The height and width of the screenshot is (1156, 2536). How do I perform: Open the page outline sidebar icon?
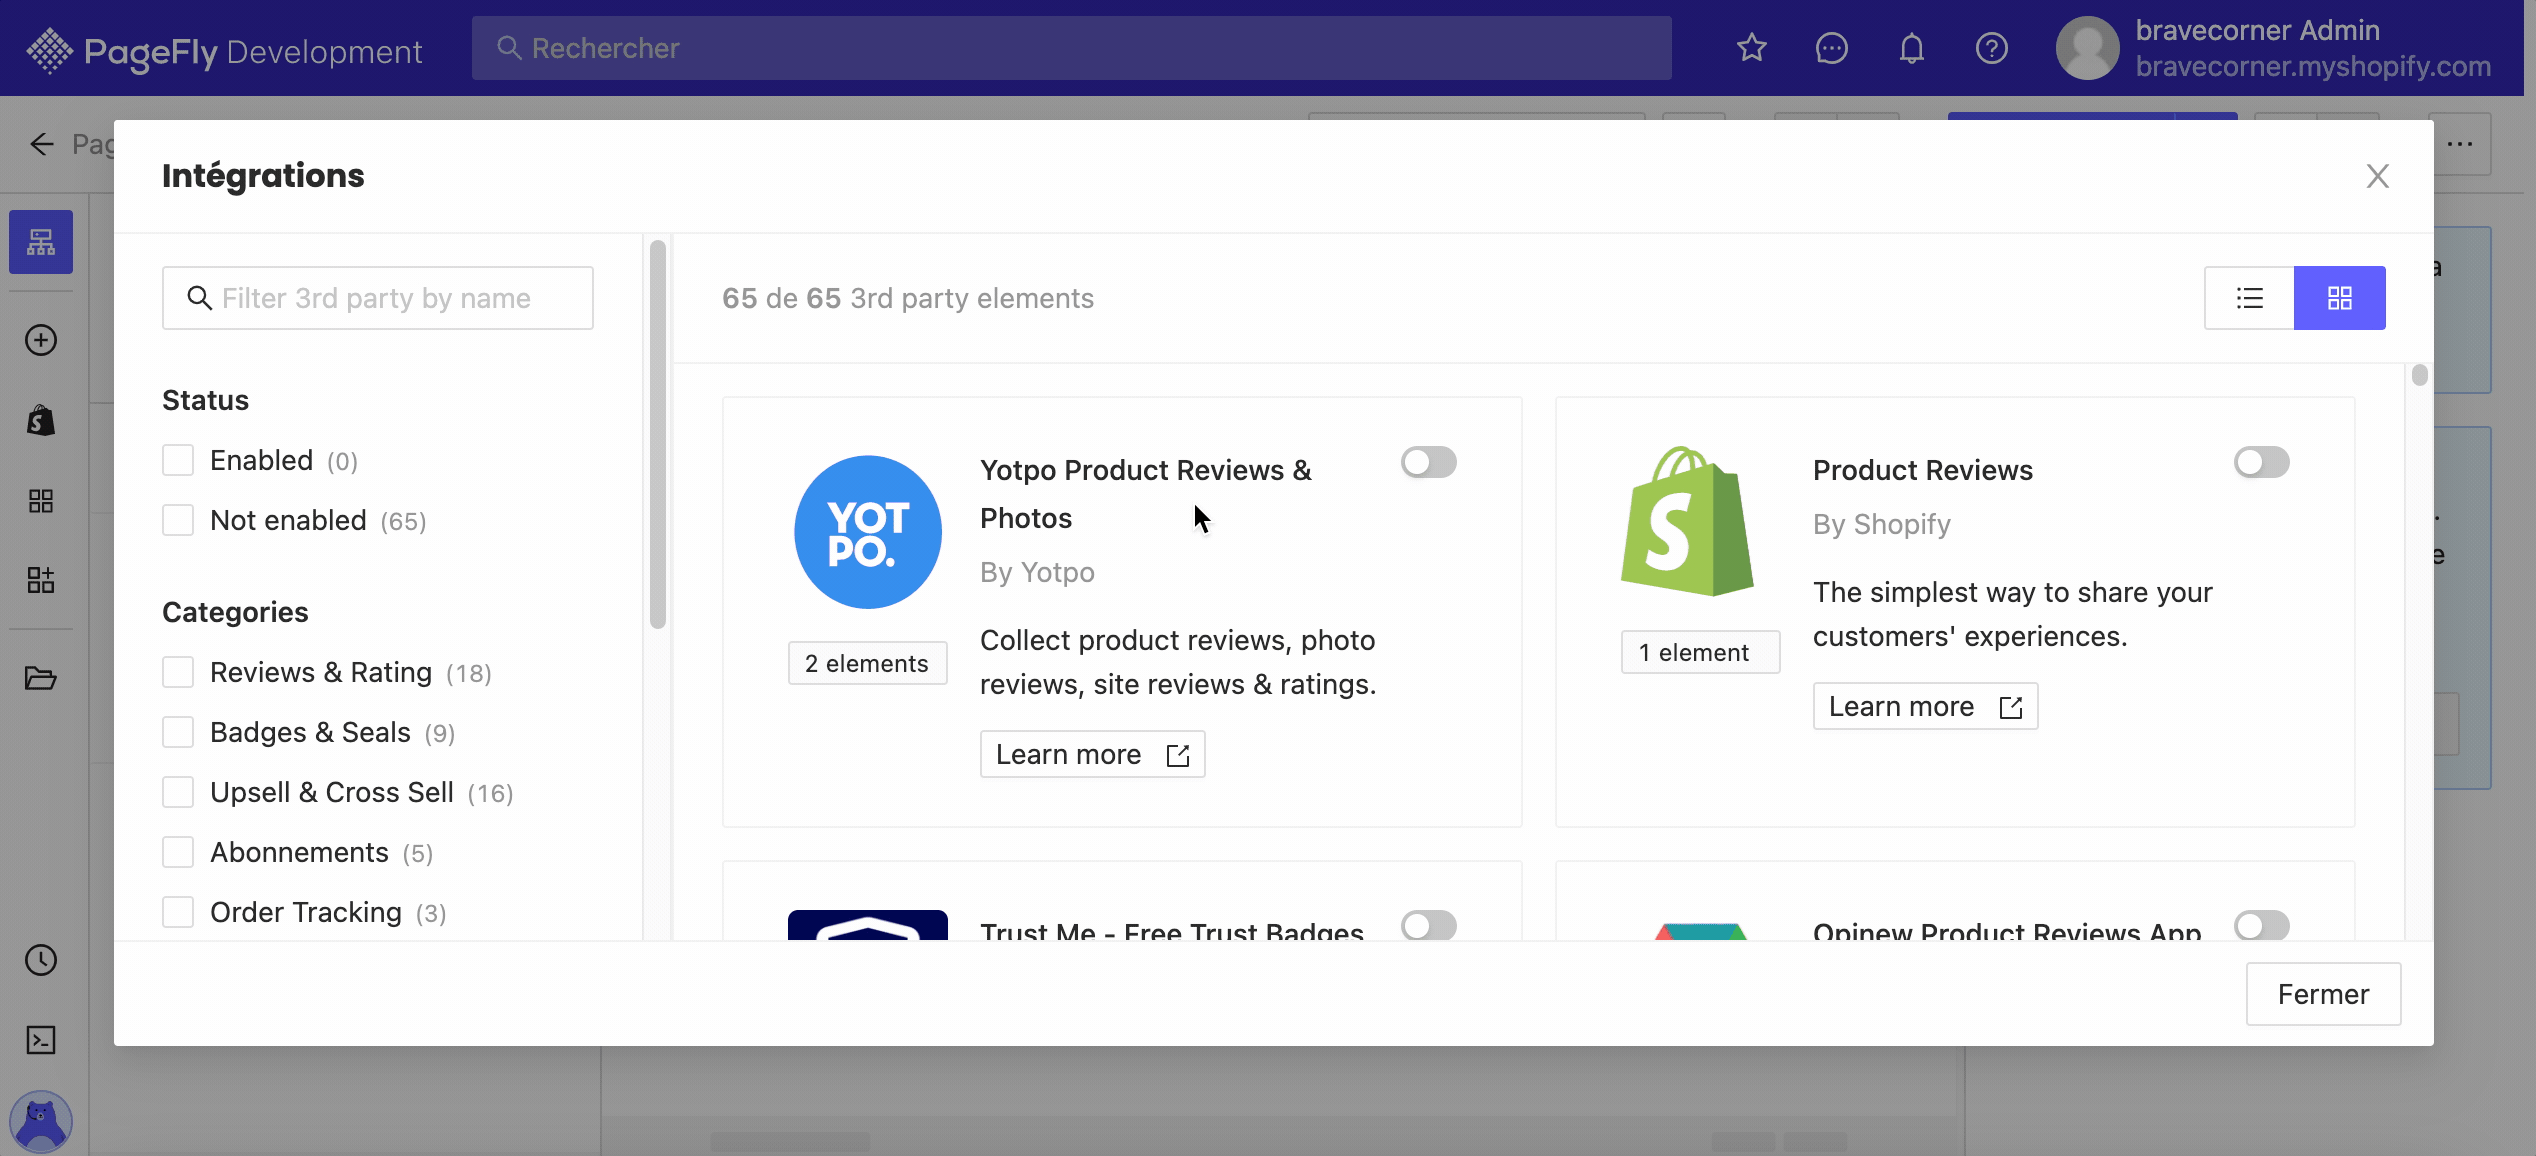[x=41, y=242]
